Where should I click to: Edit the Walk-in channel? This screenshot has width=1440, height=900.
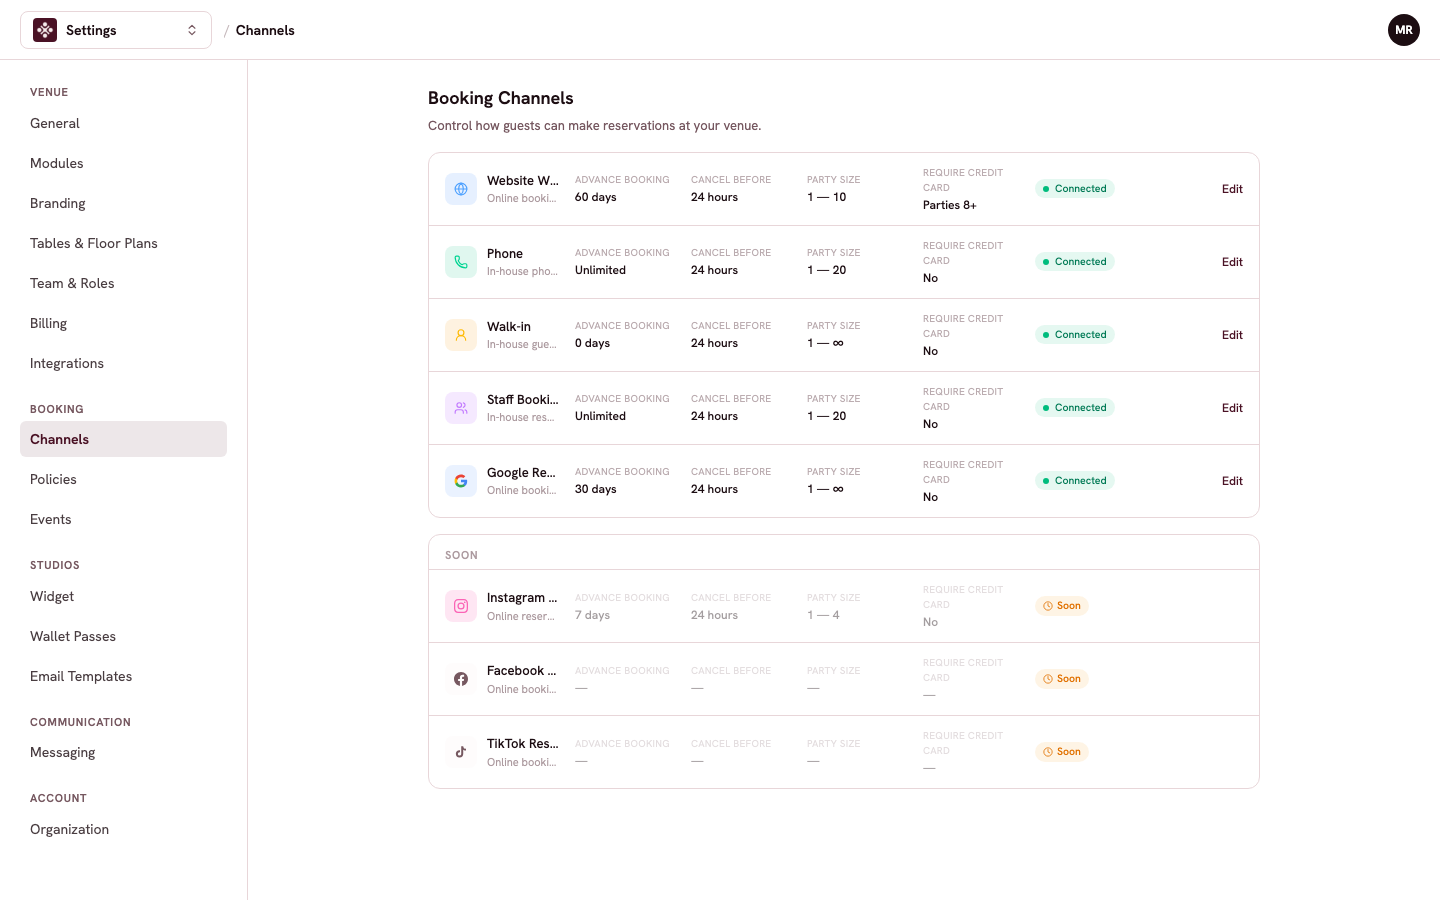[1232, 335]
